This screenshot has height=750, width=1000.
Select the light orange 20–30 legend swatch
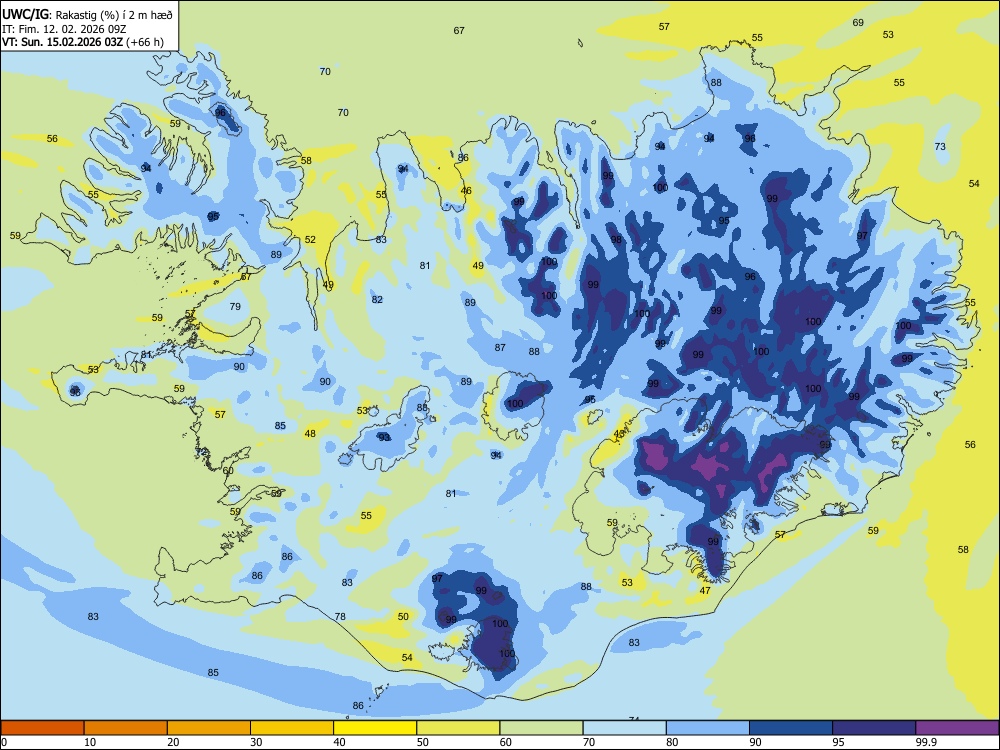(x=209, y=728)
